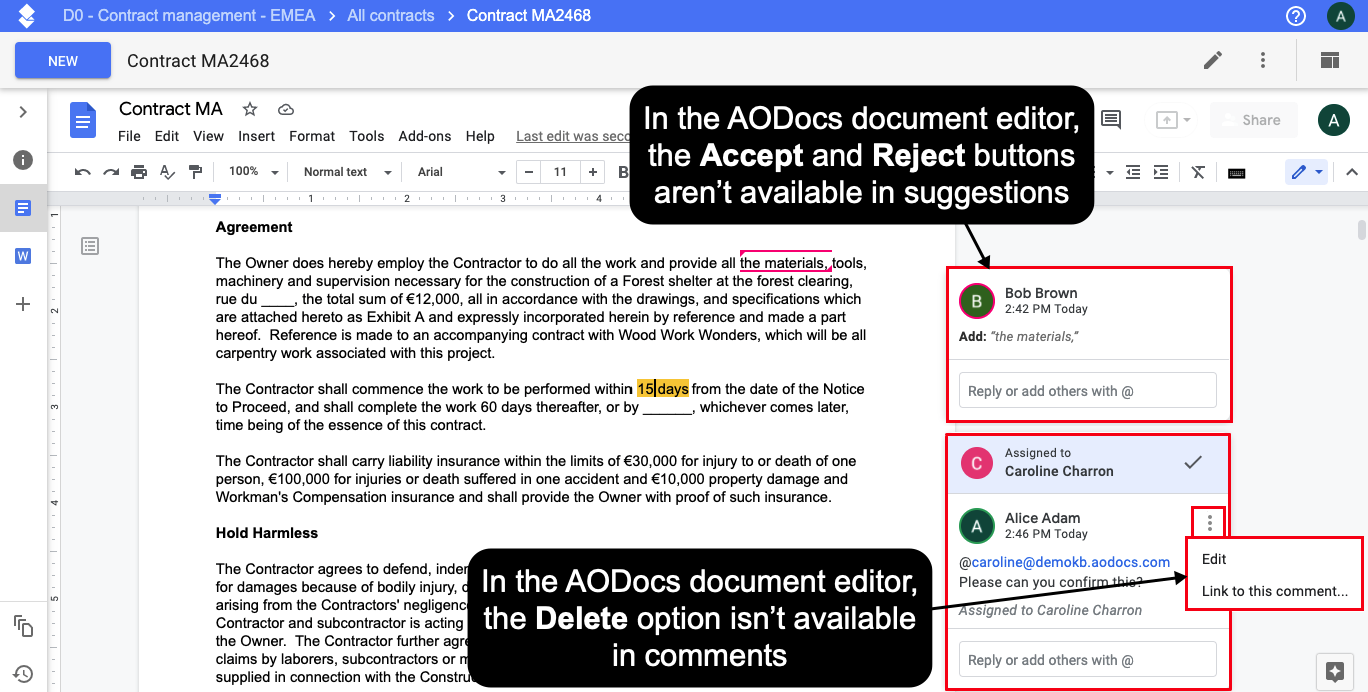The width and height of the screenshot is (1368, 692).
Task: Open the keyboard input tools icon
Action: [1236, 172]
